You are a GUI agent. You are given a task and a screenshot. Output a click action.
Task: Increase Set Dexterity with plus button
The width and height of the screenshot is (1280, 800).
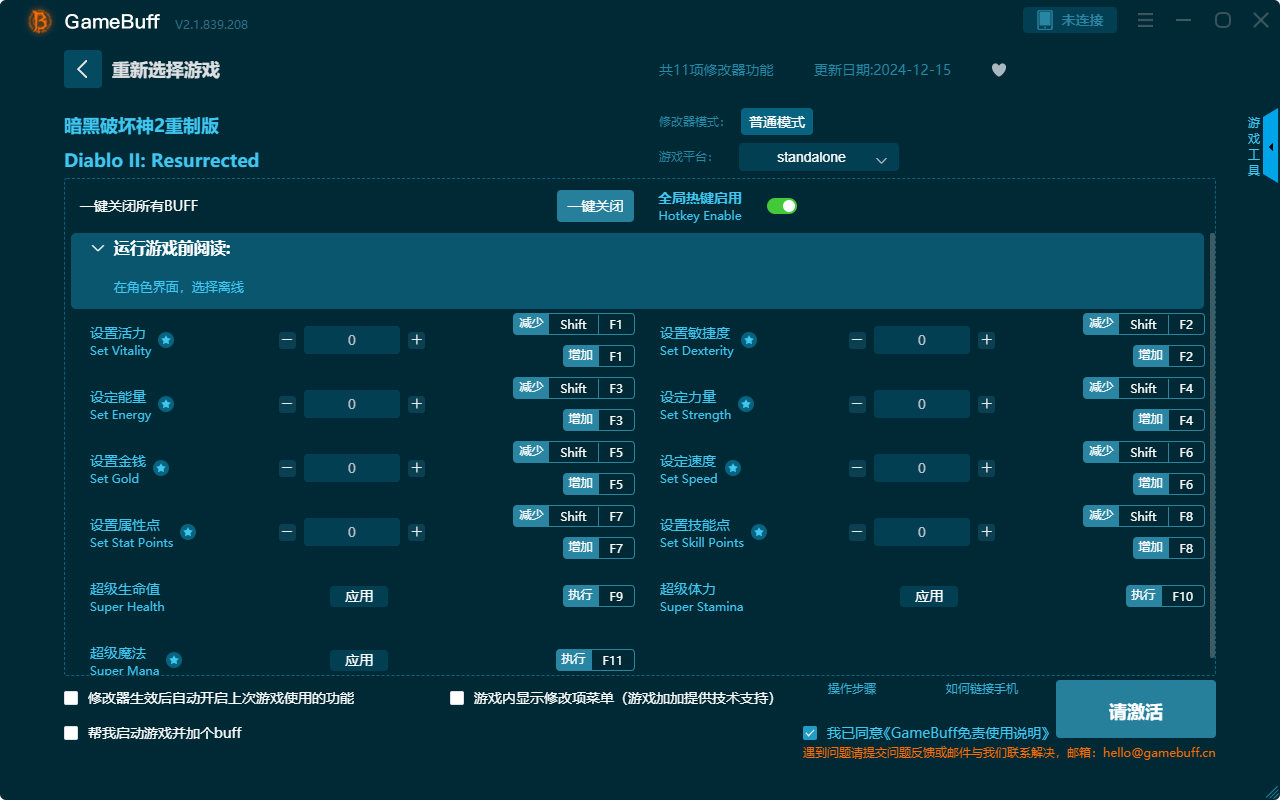click(987, 340)
